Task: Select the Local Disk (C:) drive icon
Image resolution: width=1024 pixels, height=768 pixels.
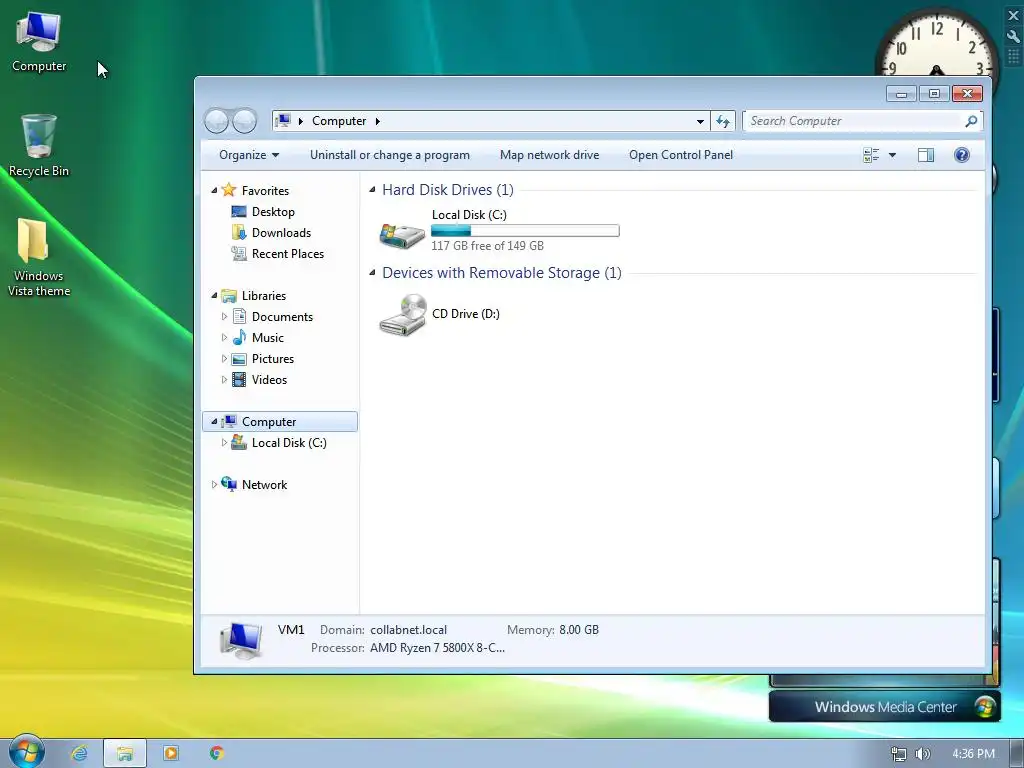Action: 402,234
